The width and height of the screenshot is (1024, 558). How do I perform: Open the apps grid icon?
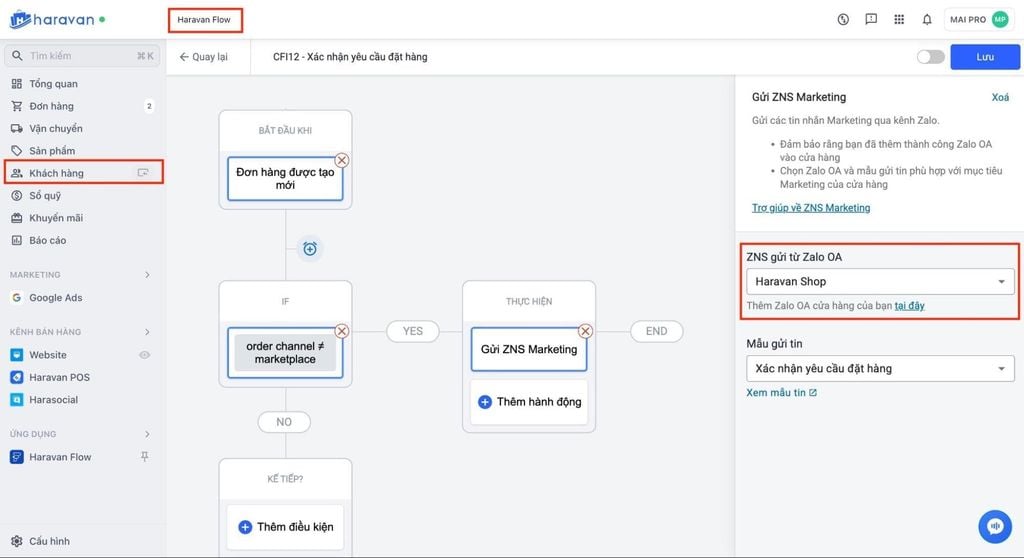(x=899, y=19)
